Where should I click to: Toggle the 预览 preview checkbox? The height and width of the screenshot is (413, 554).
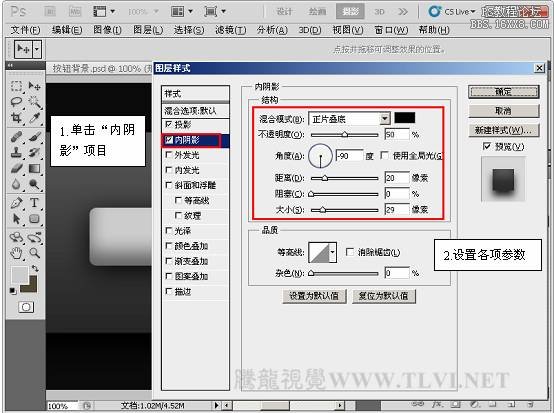[487, 146]
